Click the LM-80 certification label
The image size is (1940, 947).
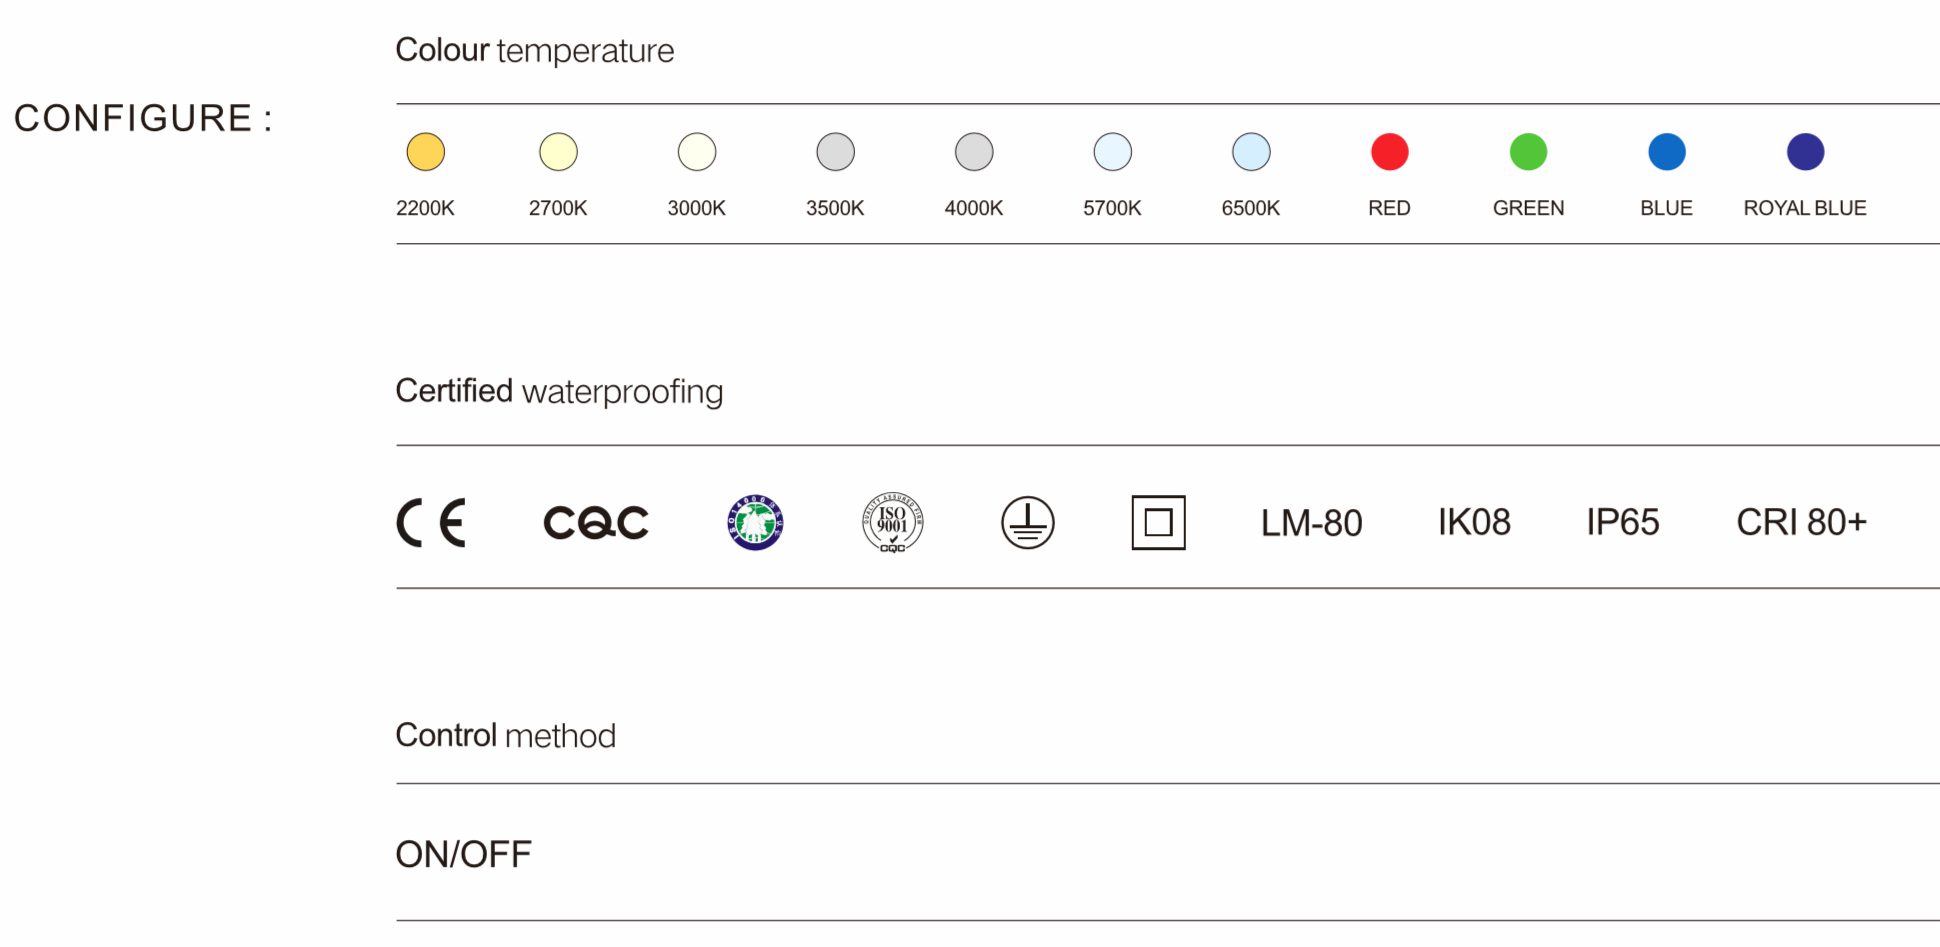pos(1311,523)
